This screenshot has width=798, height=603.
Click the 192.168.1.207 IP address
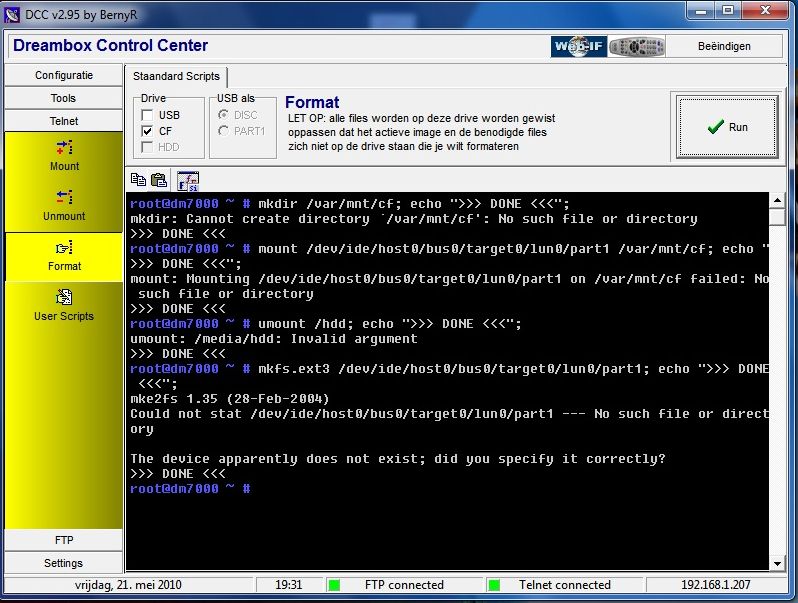[716, 585]
